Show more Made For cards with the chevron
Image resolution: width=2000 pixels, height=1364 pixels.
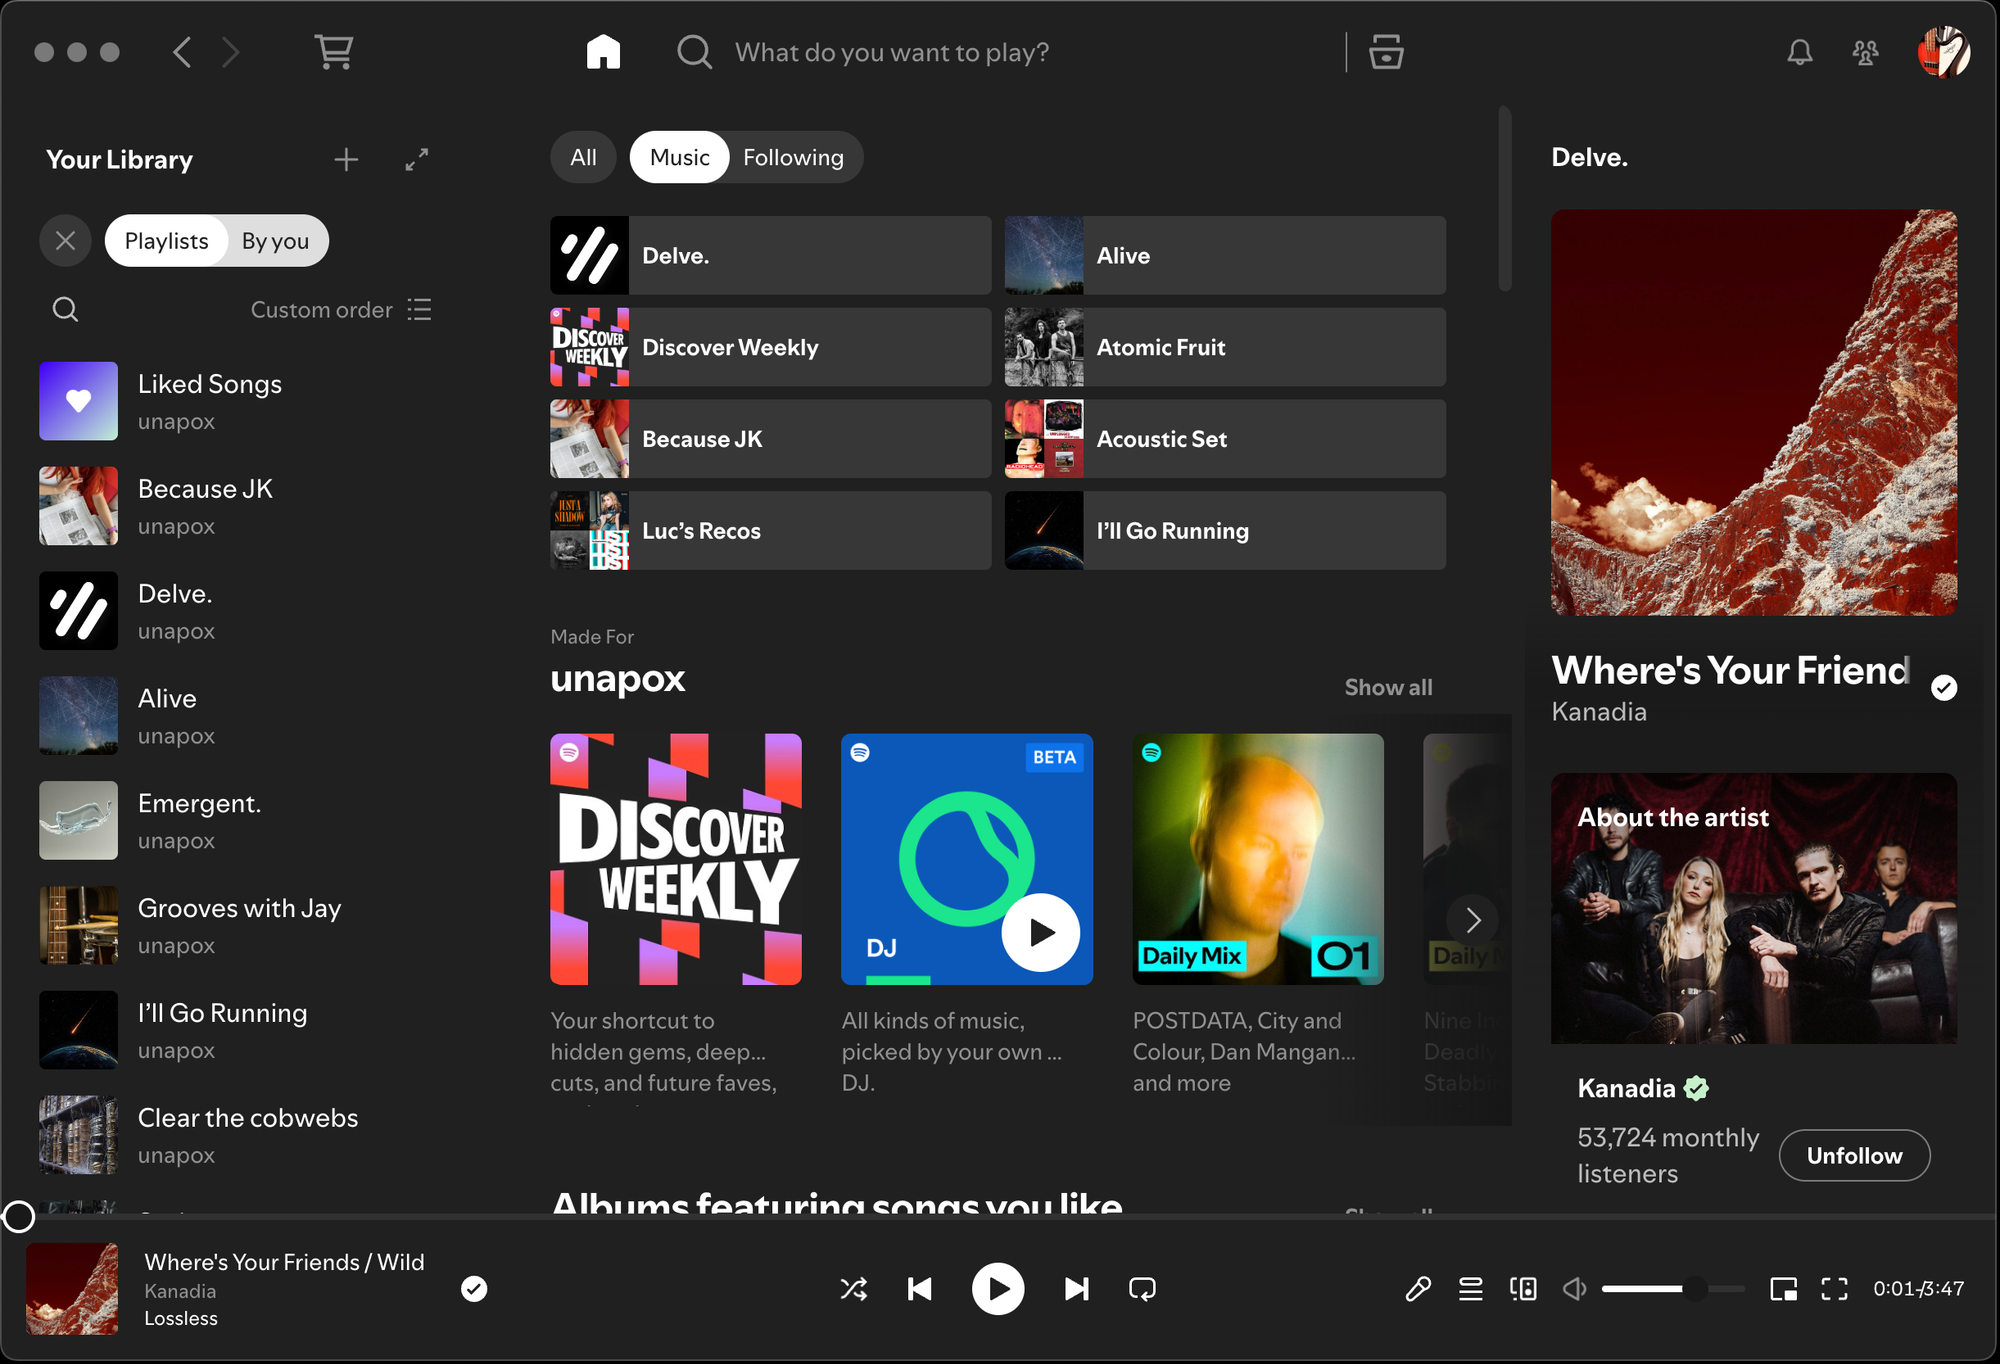[1473, 919]
